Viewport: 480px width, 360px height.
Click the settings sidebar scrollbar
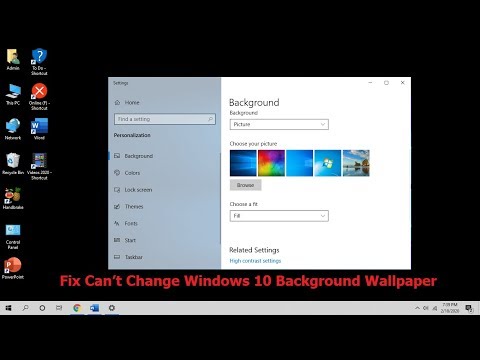tap(220, 198)
